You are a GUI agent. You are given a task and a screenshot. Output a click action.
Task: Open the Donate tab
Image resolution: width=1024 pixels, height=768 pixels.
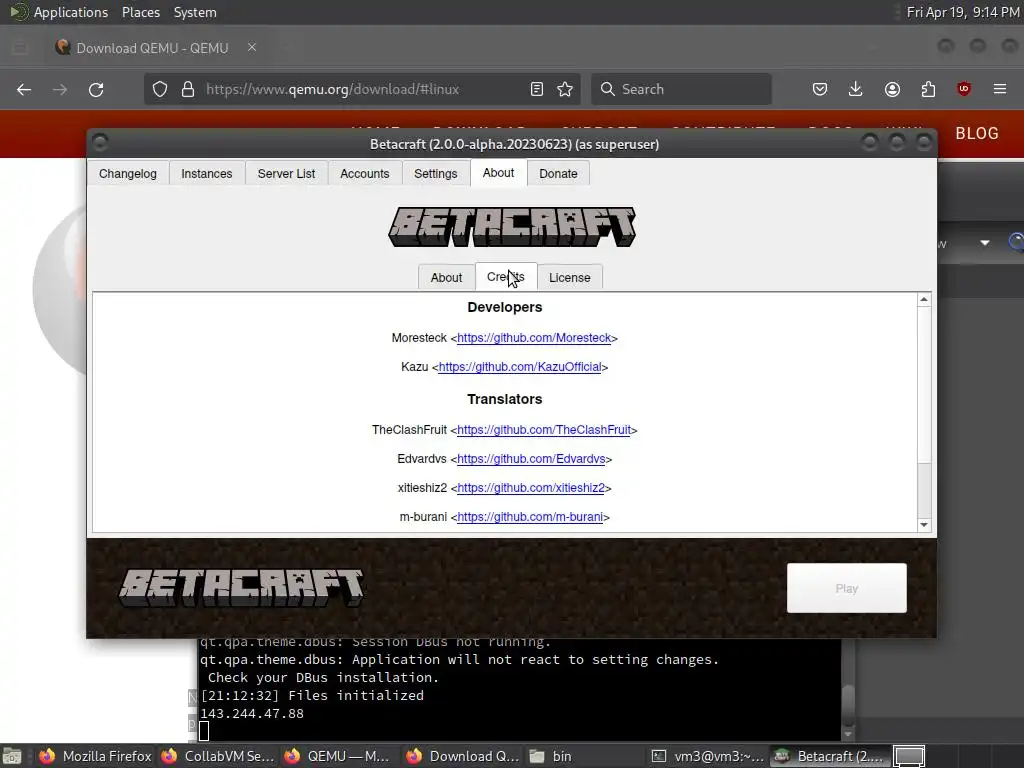click(558, 174)
